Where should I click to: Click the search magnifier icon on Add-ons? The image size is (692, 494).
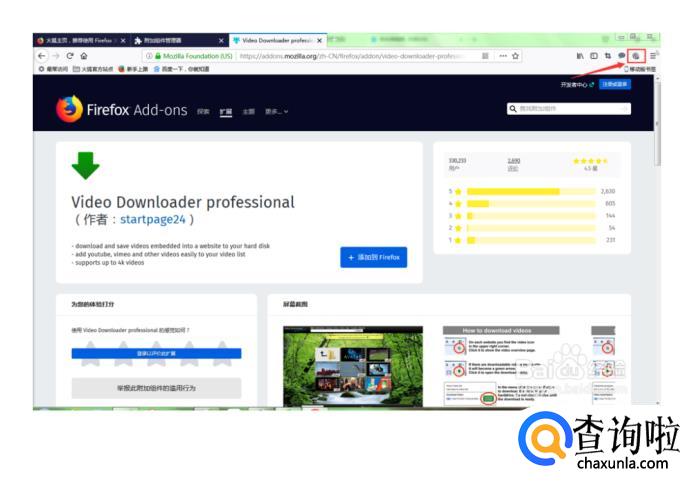[x=513, y=109]
